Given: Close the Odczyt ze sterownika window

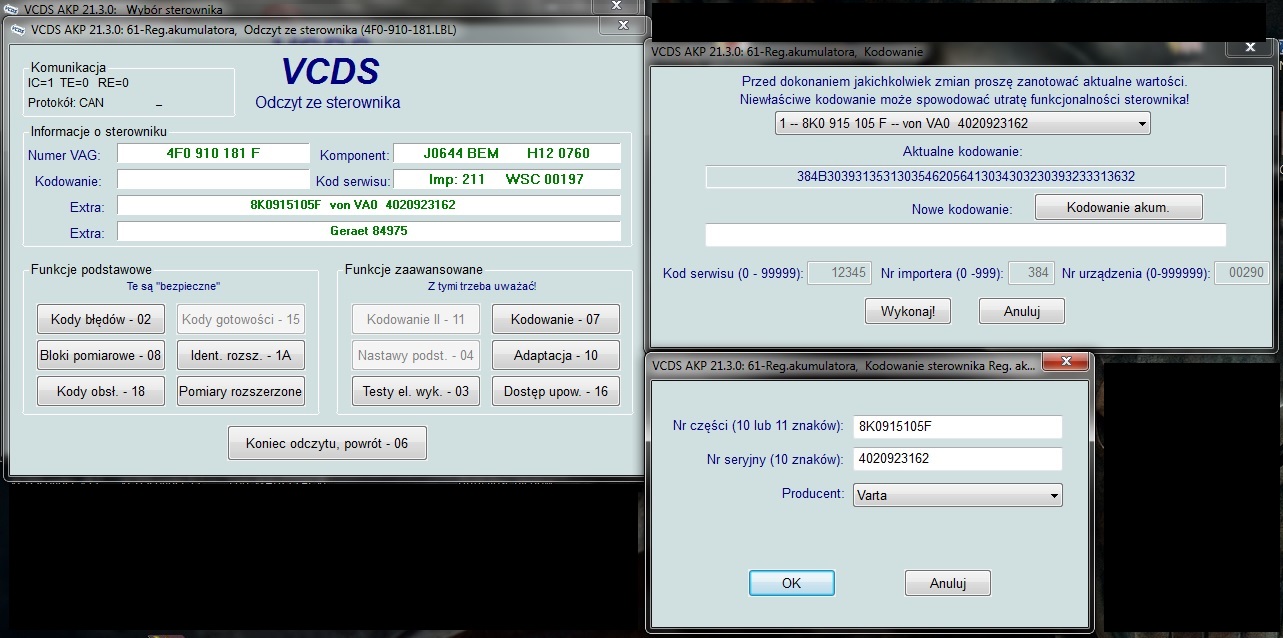Looking at the screenshot, I should (621, 26).
